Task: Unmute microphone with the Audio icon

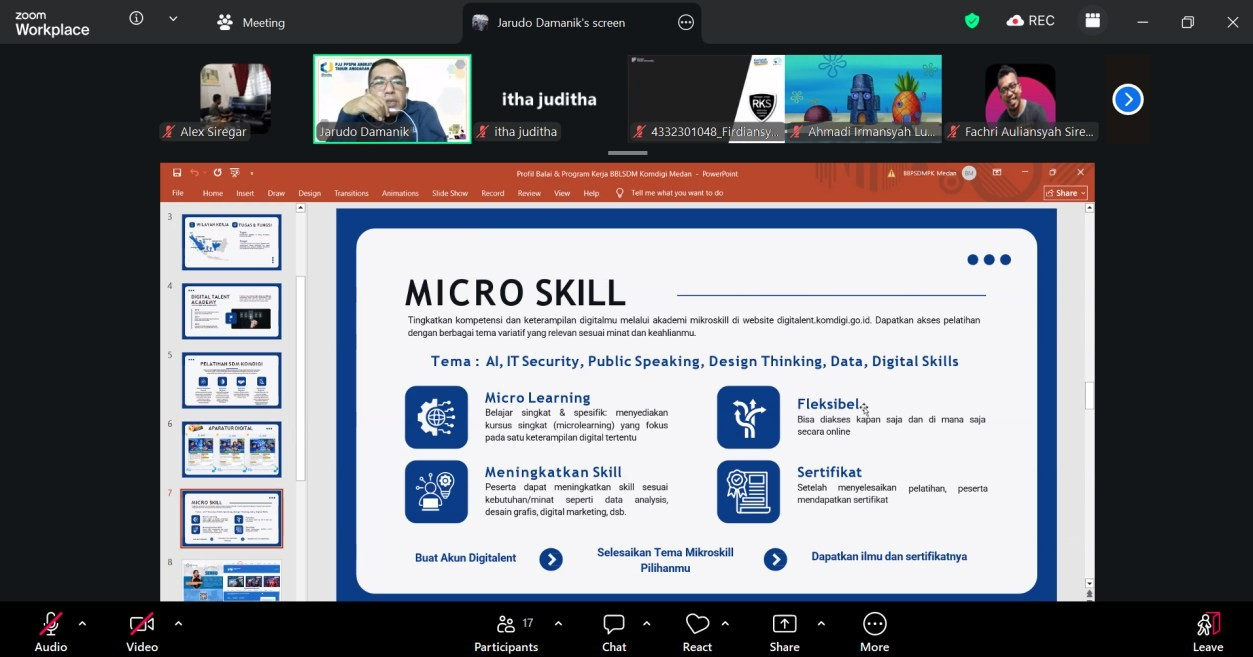Action: pyautogui.click(x=51, y=625)
